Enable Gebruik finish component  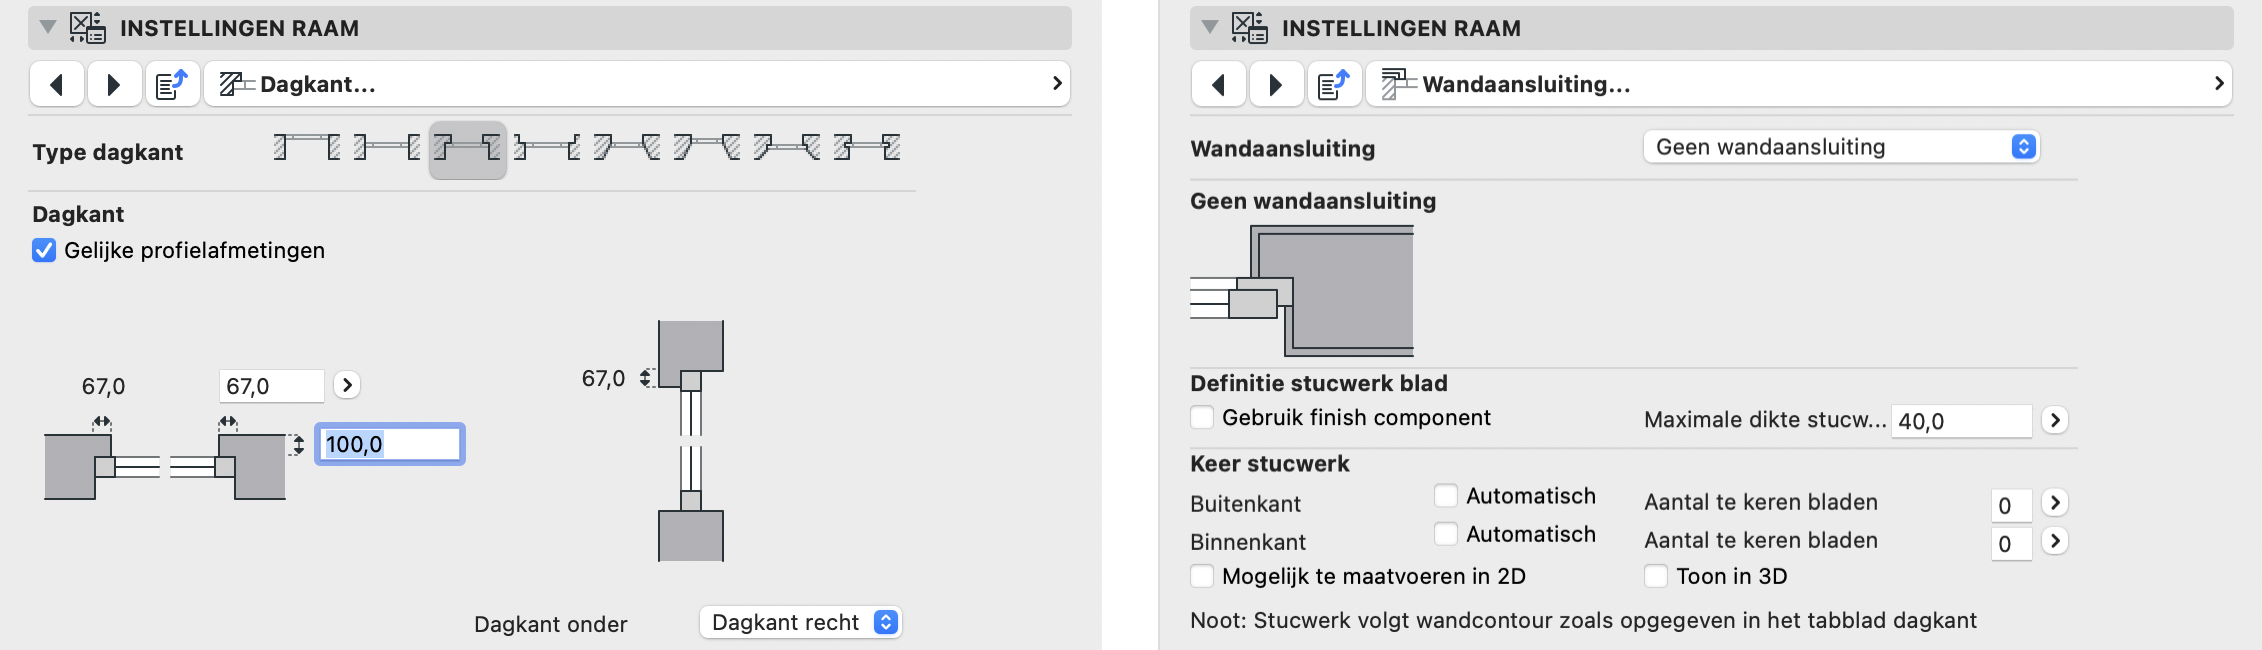[x=1202, y=417]
